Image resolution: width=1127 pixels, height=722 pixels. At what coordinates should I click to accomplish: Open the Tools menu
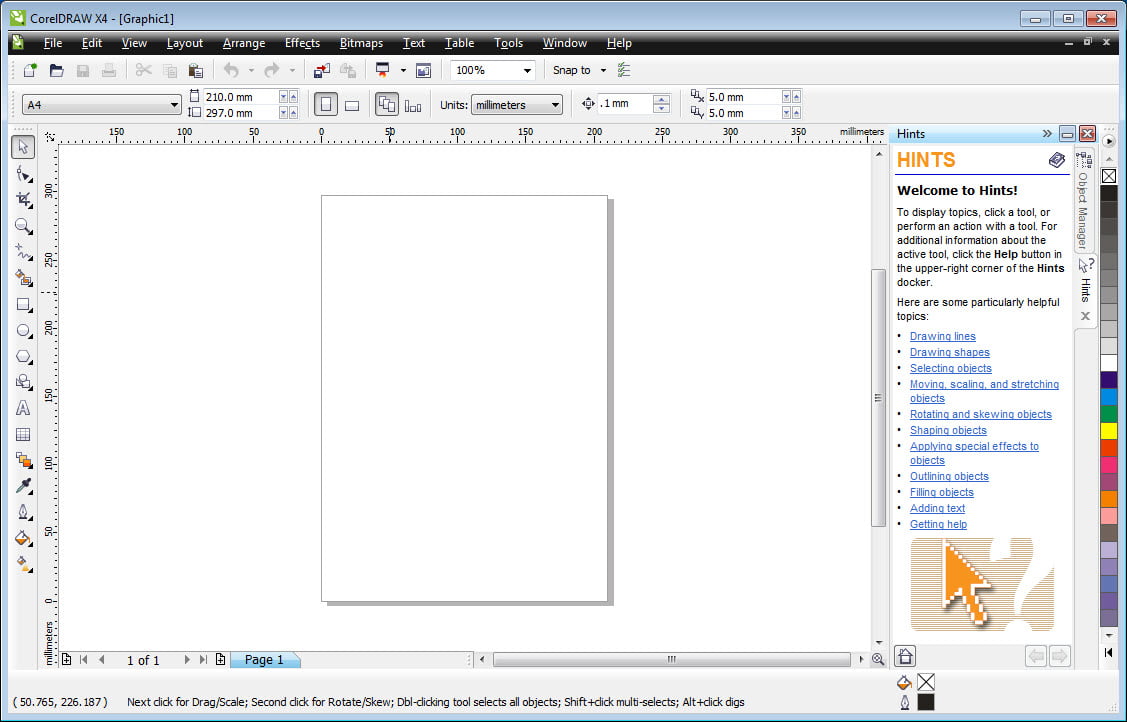(x=508, y=43)
